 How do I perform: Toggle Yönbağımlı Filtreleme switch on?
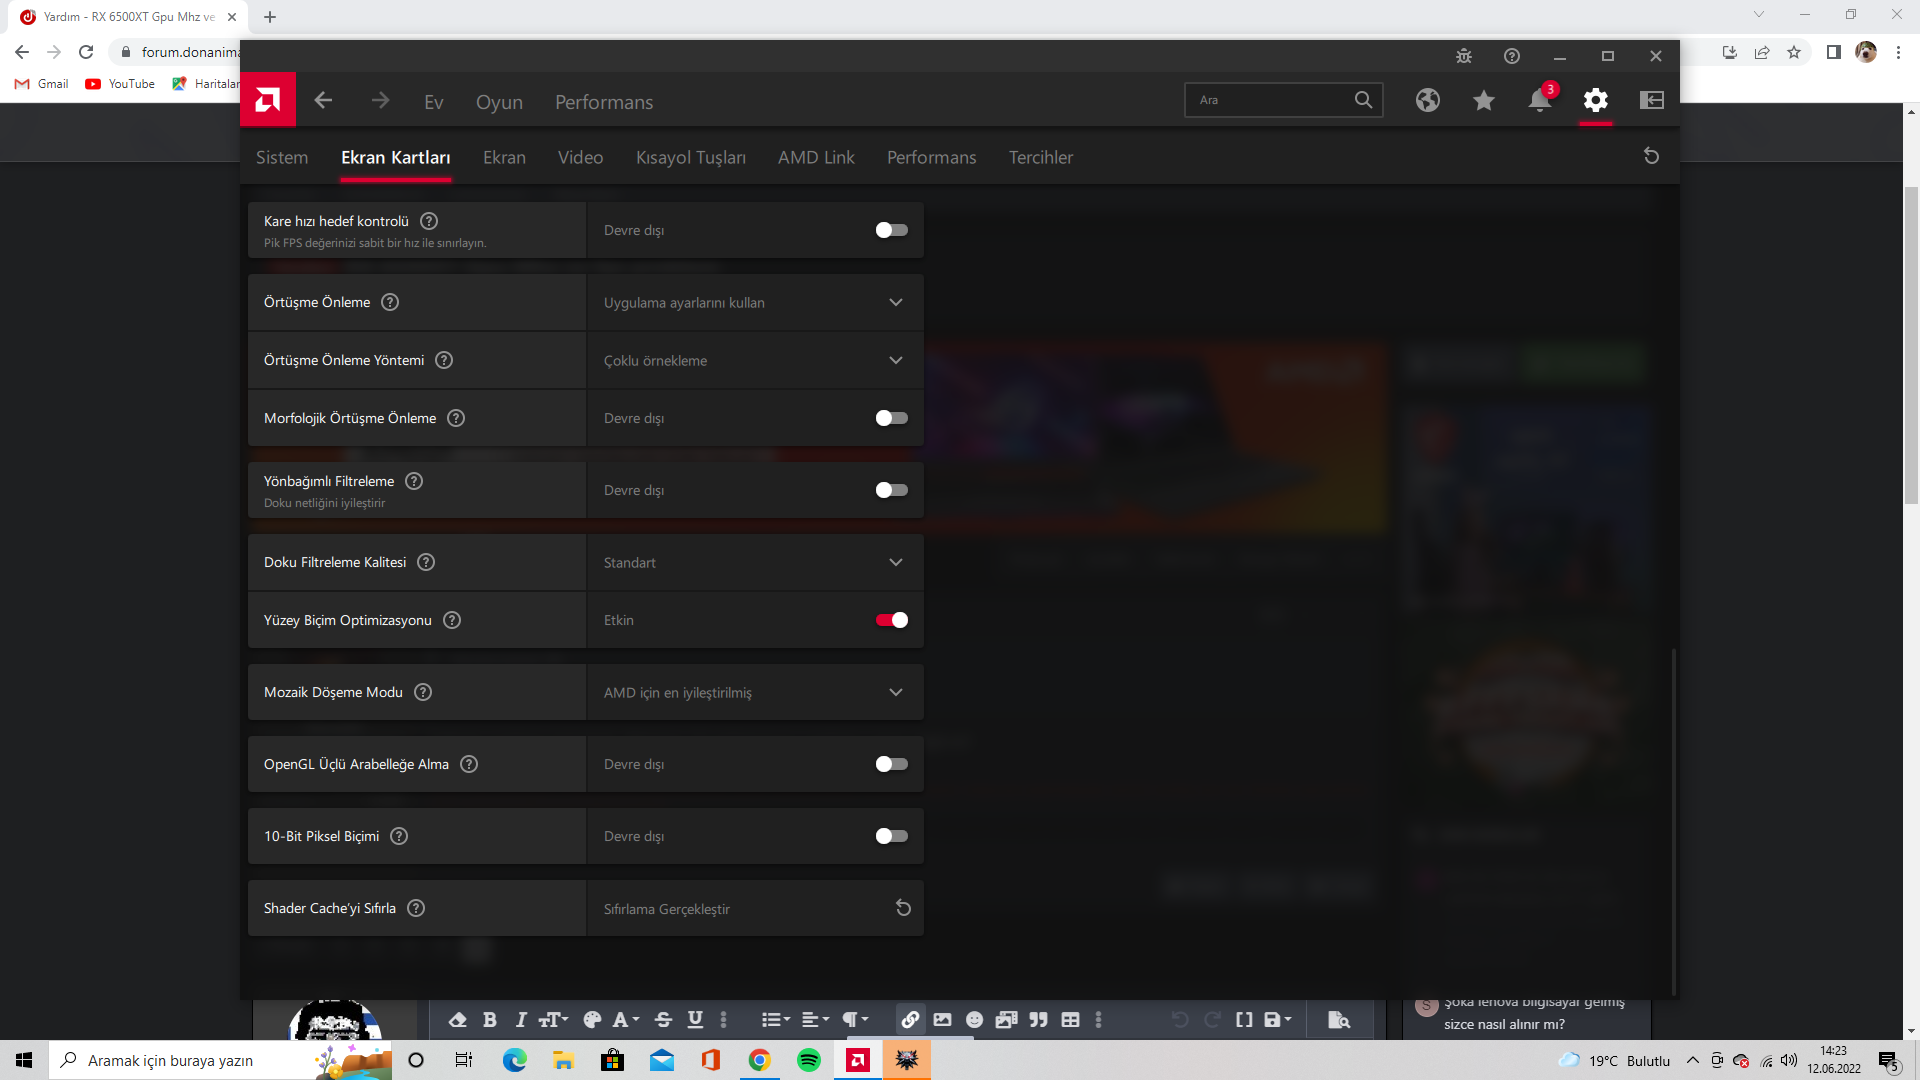coord(891,489)
